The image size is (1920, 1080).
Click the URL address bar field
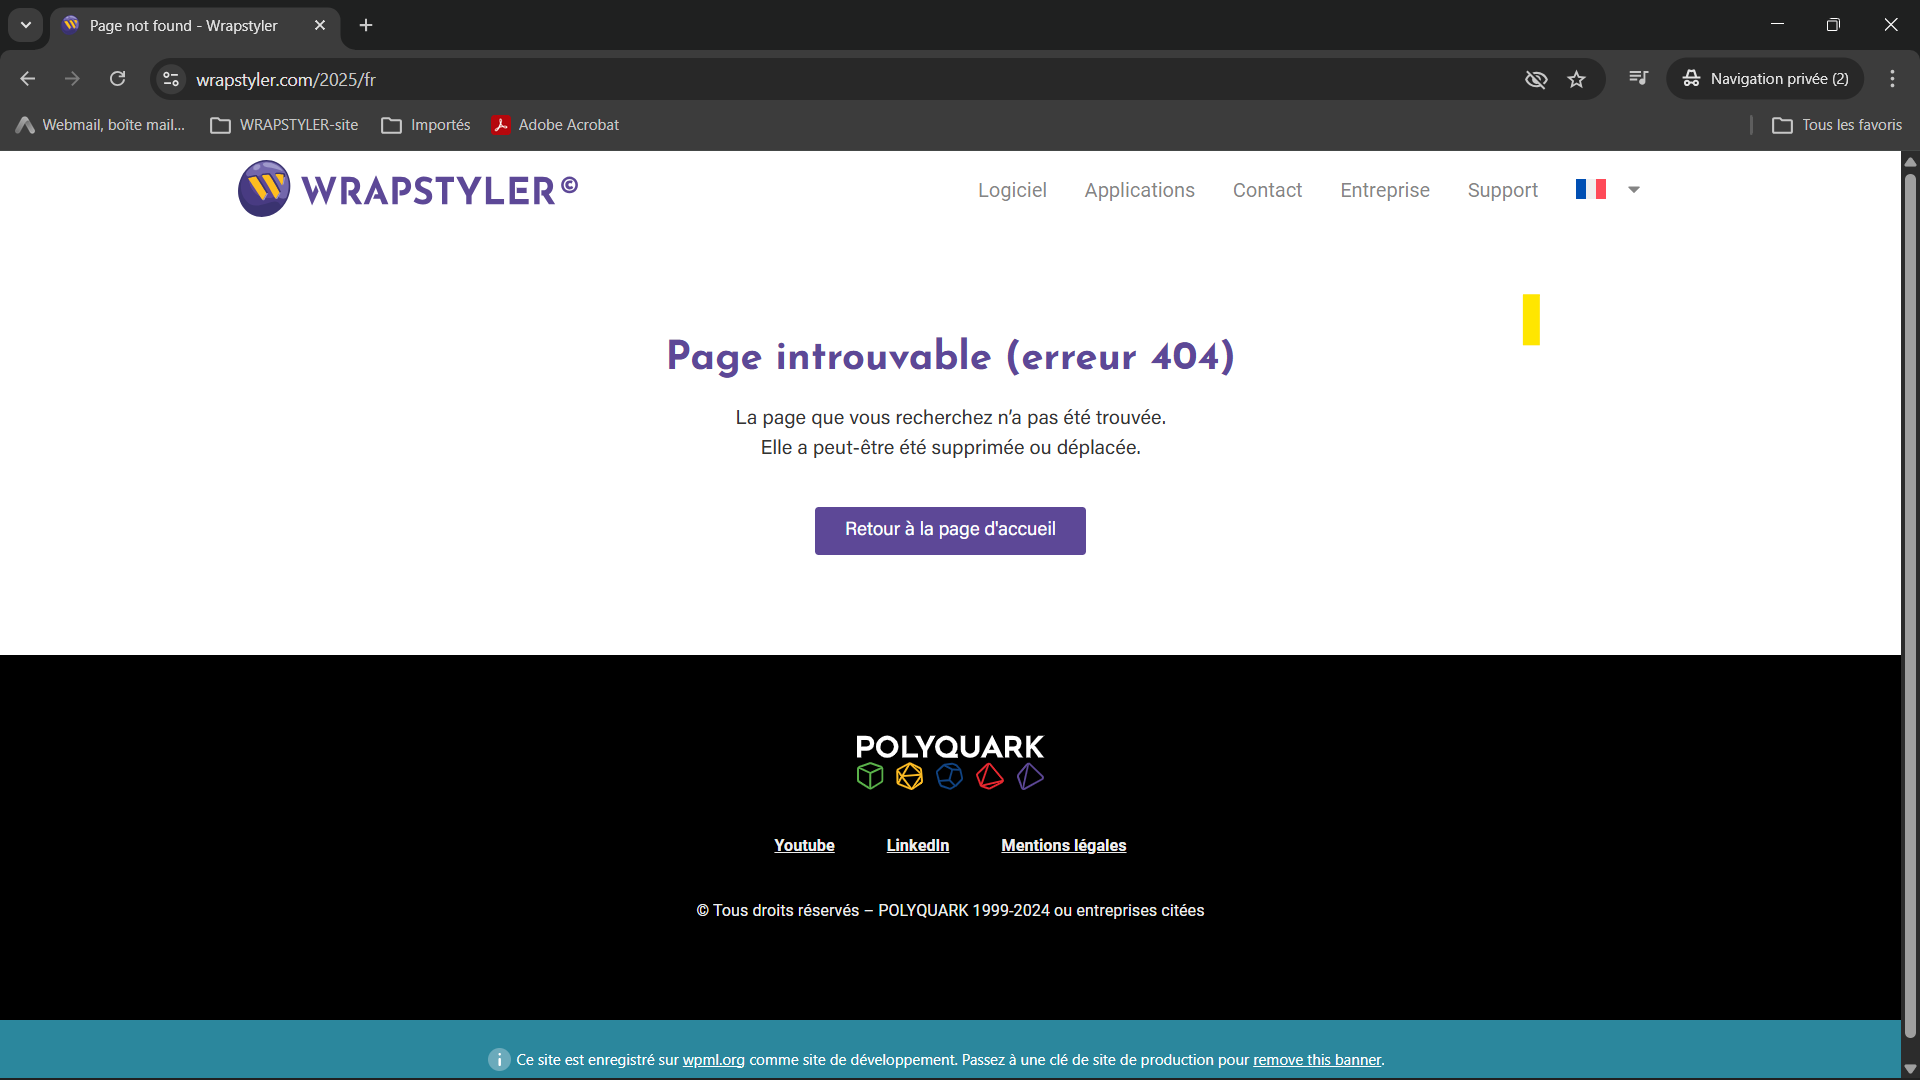(x=800, y=79)
